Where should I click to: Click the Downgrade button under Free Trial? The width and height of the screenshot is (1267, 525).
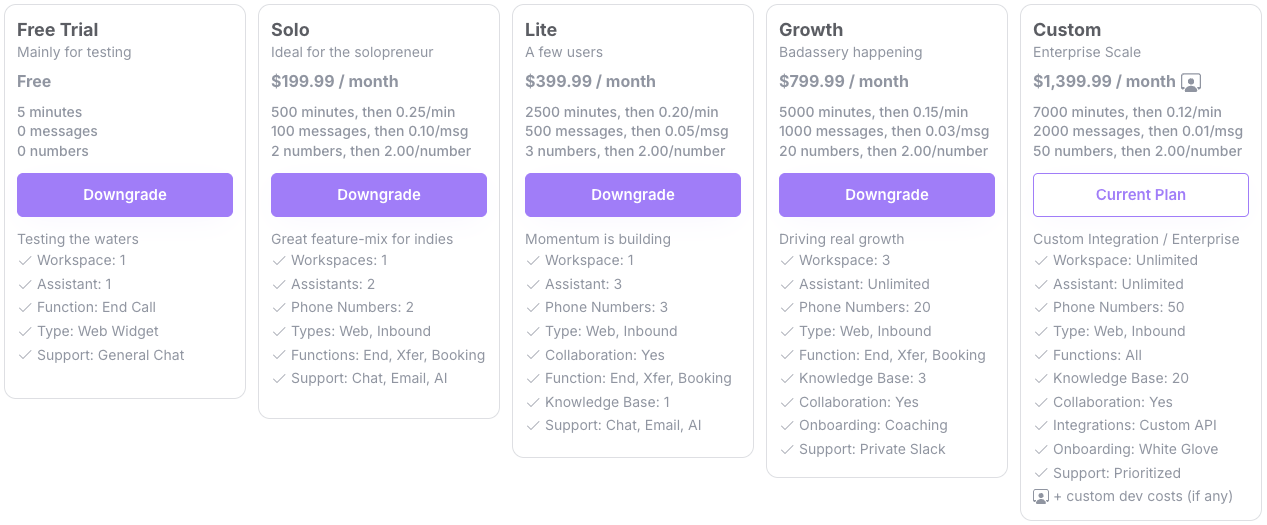pos(125,195)
